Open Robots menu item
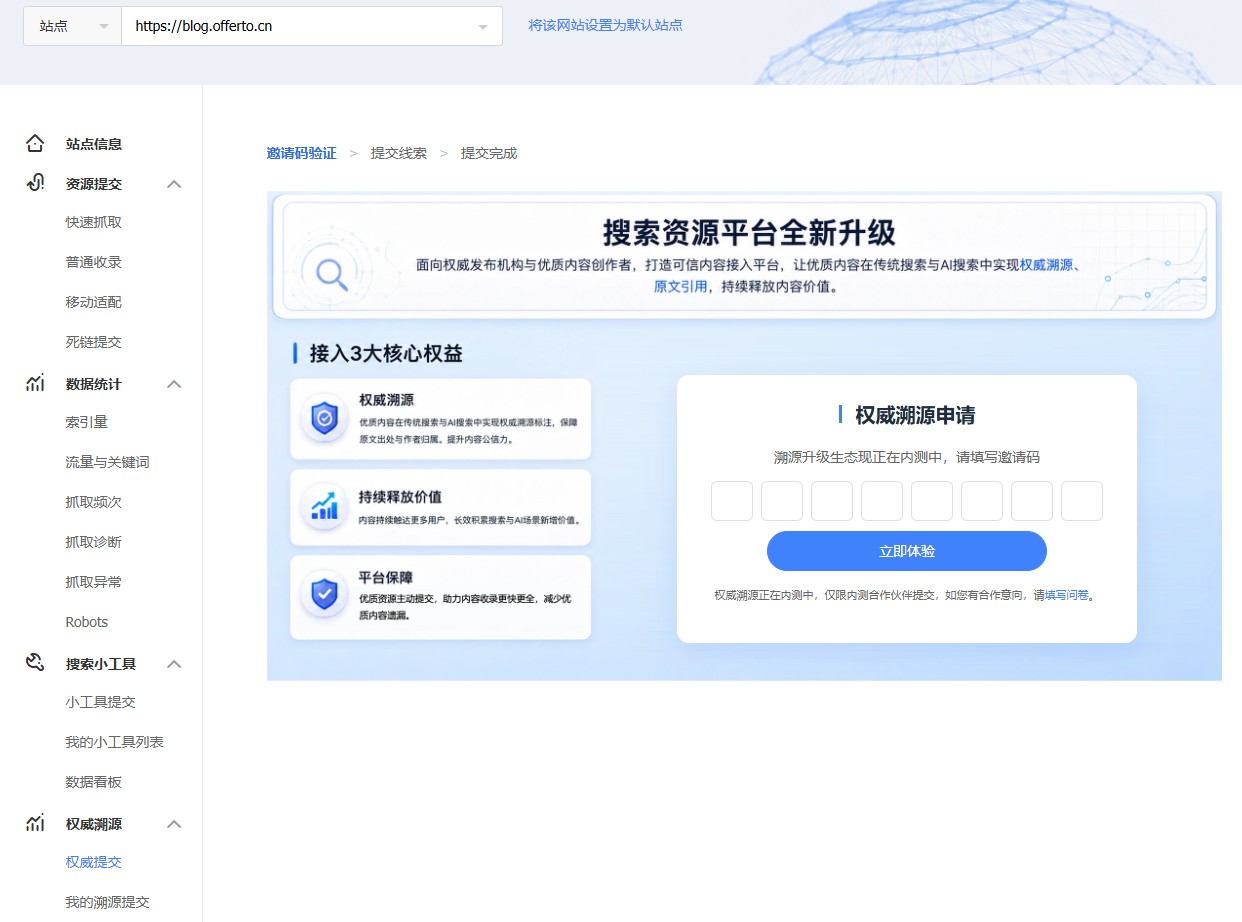 (87, 622)
